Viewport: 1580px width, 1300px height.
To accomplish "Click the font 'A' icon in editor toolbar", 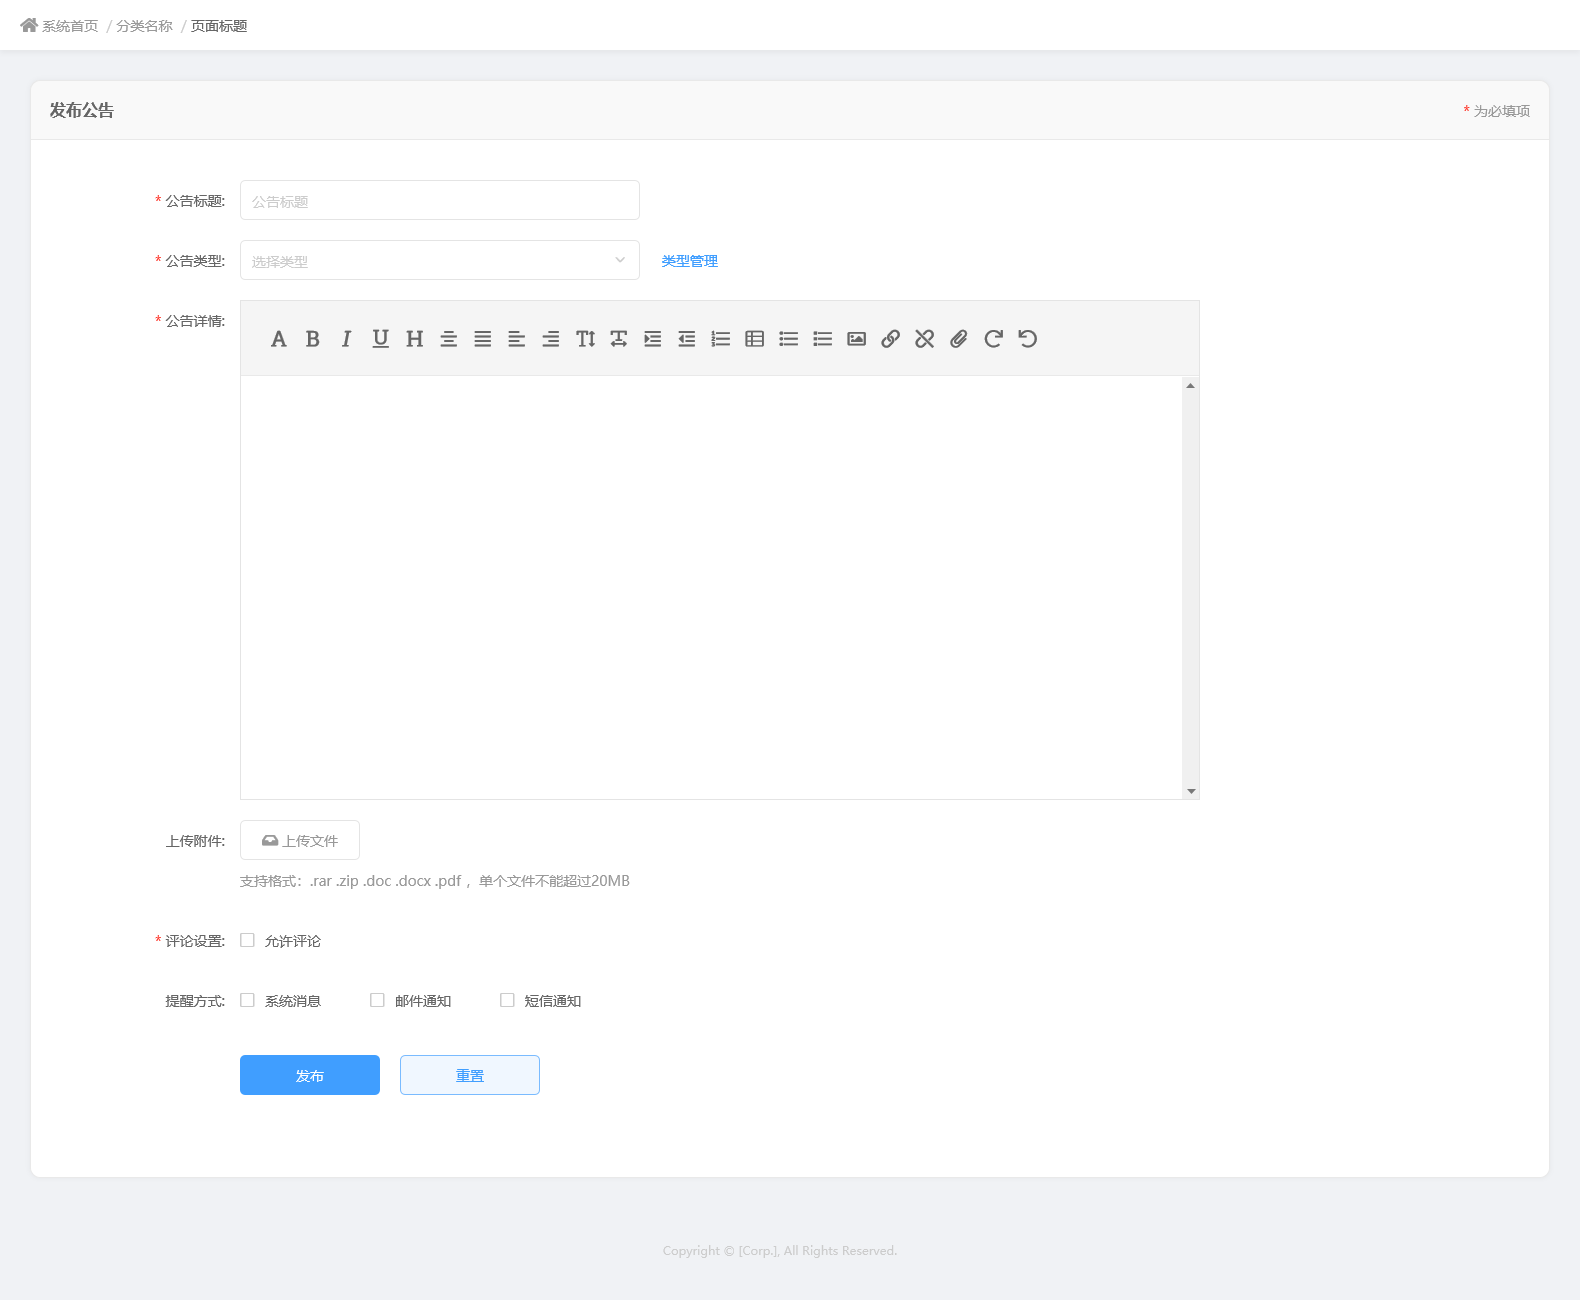I will coord(279,339).
